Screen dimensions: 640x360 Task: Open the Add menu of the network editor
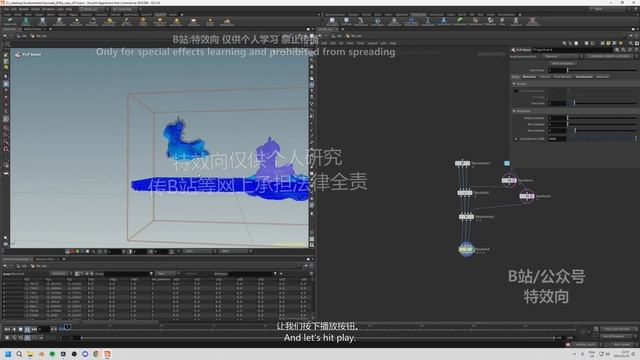[324, 43]
